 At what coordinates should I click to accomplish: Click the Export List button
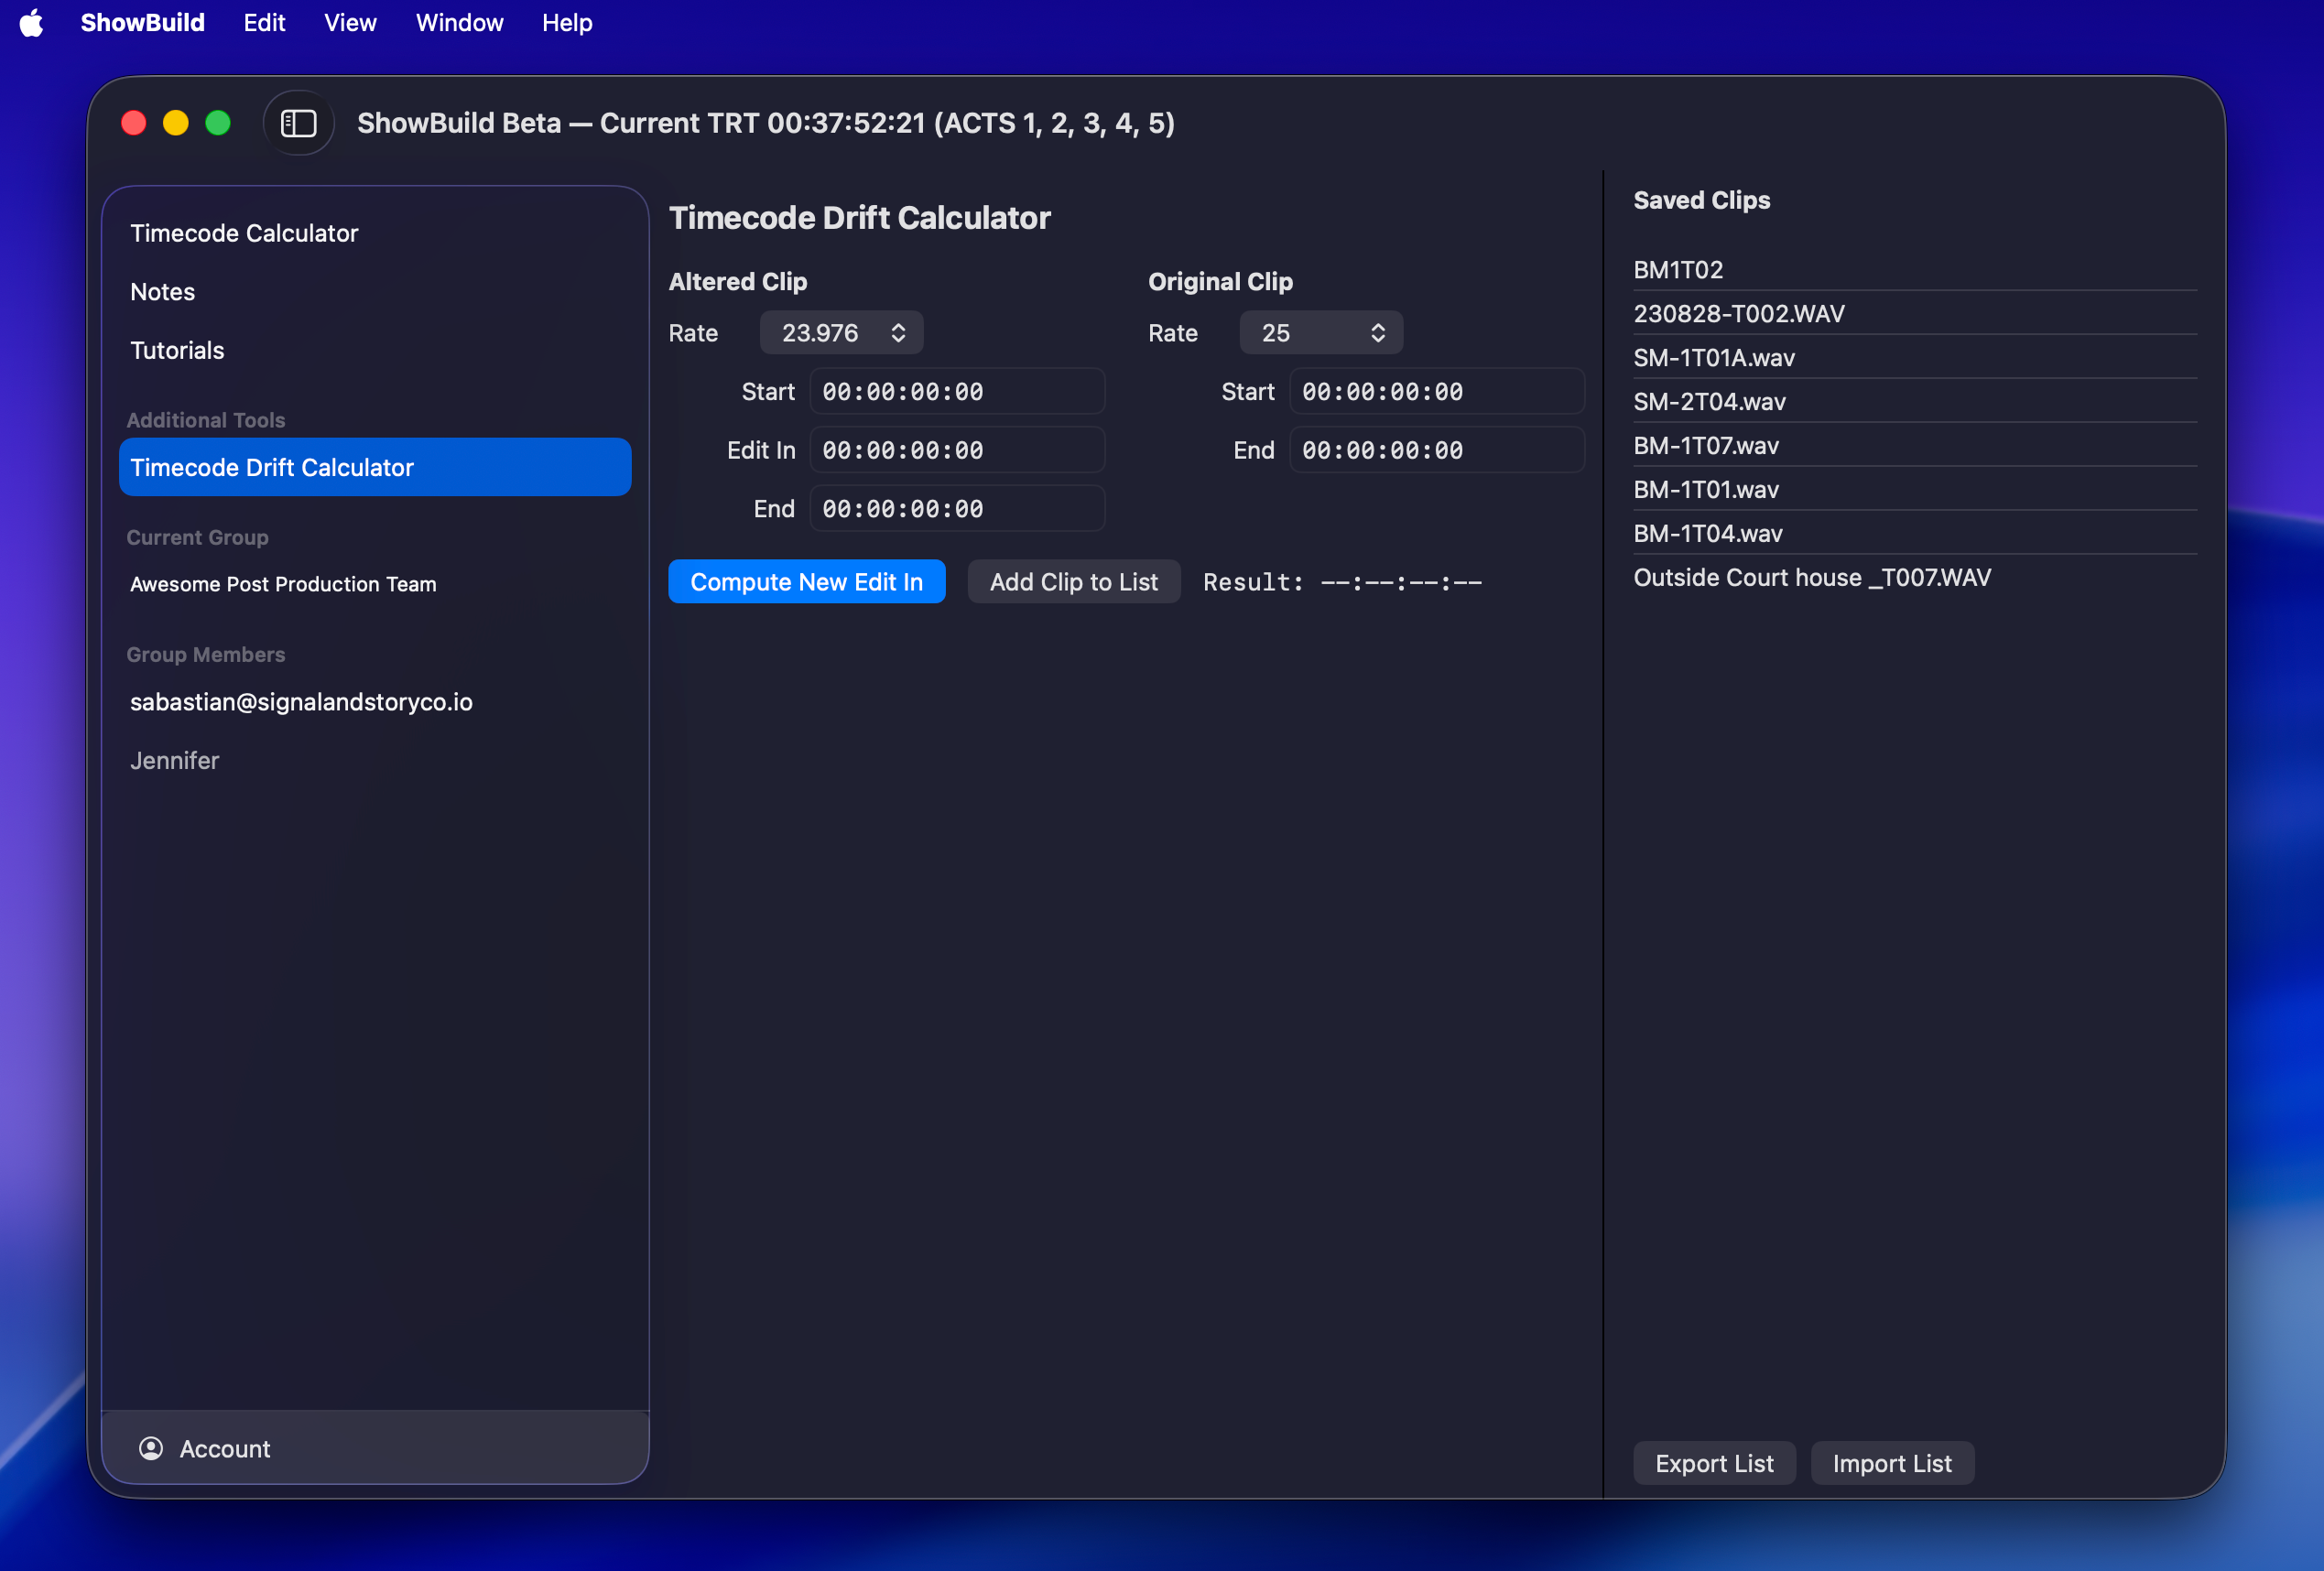[1713, 1463]
